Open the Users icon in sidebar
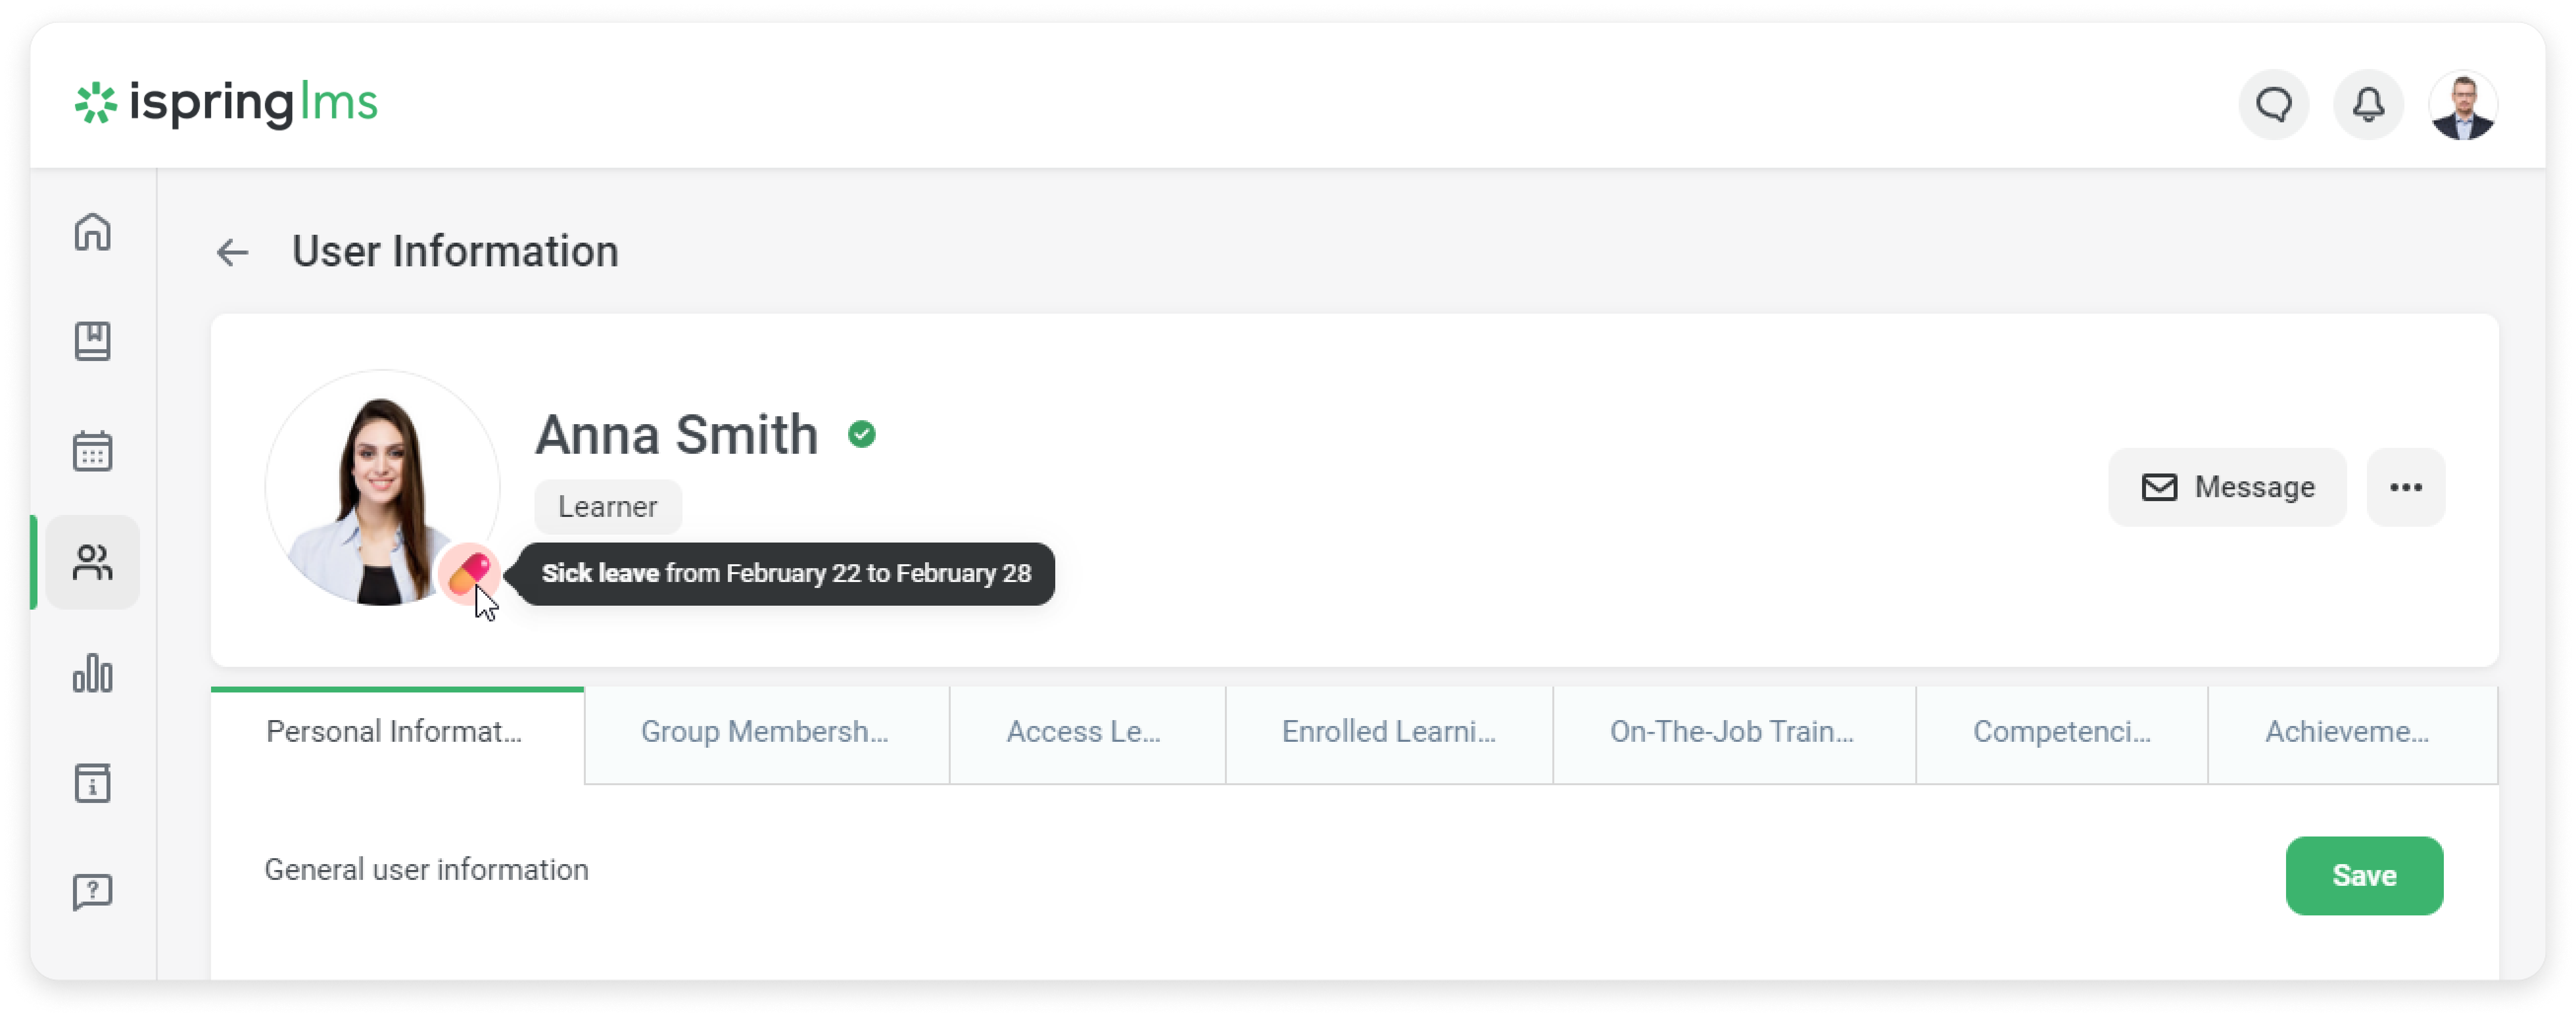This screenshot has width=2576, height=1018. 92,562
